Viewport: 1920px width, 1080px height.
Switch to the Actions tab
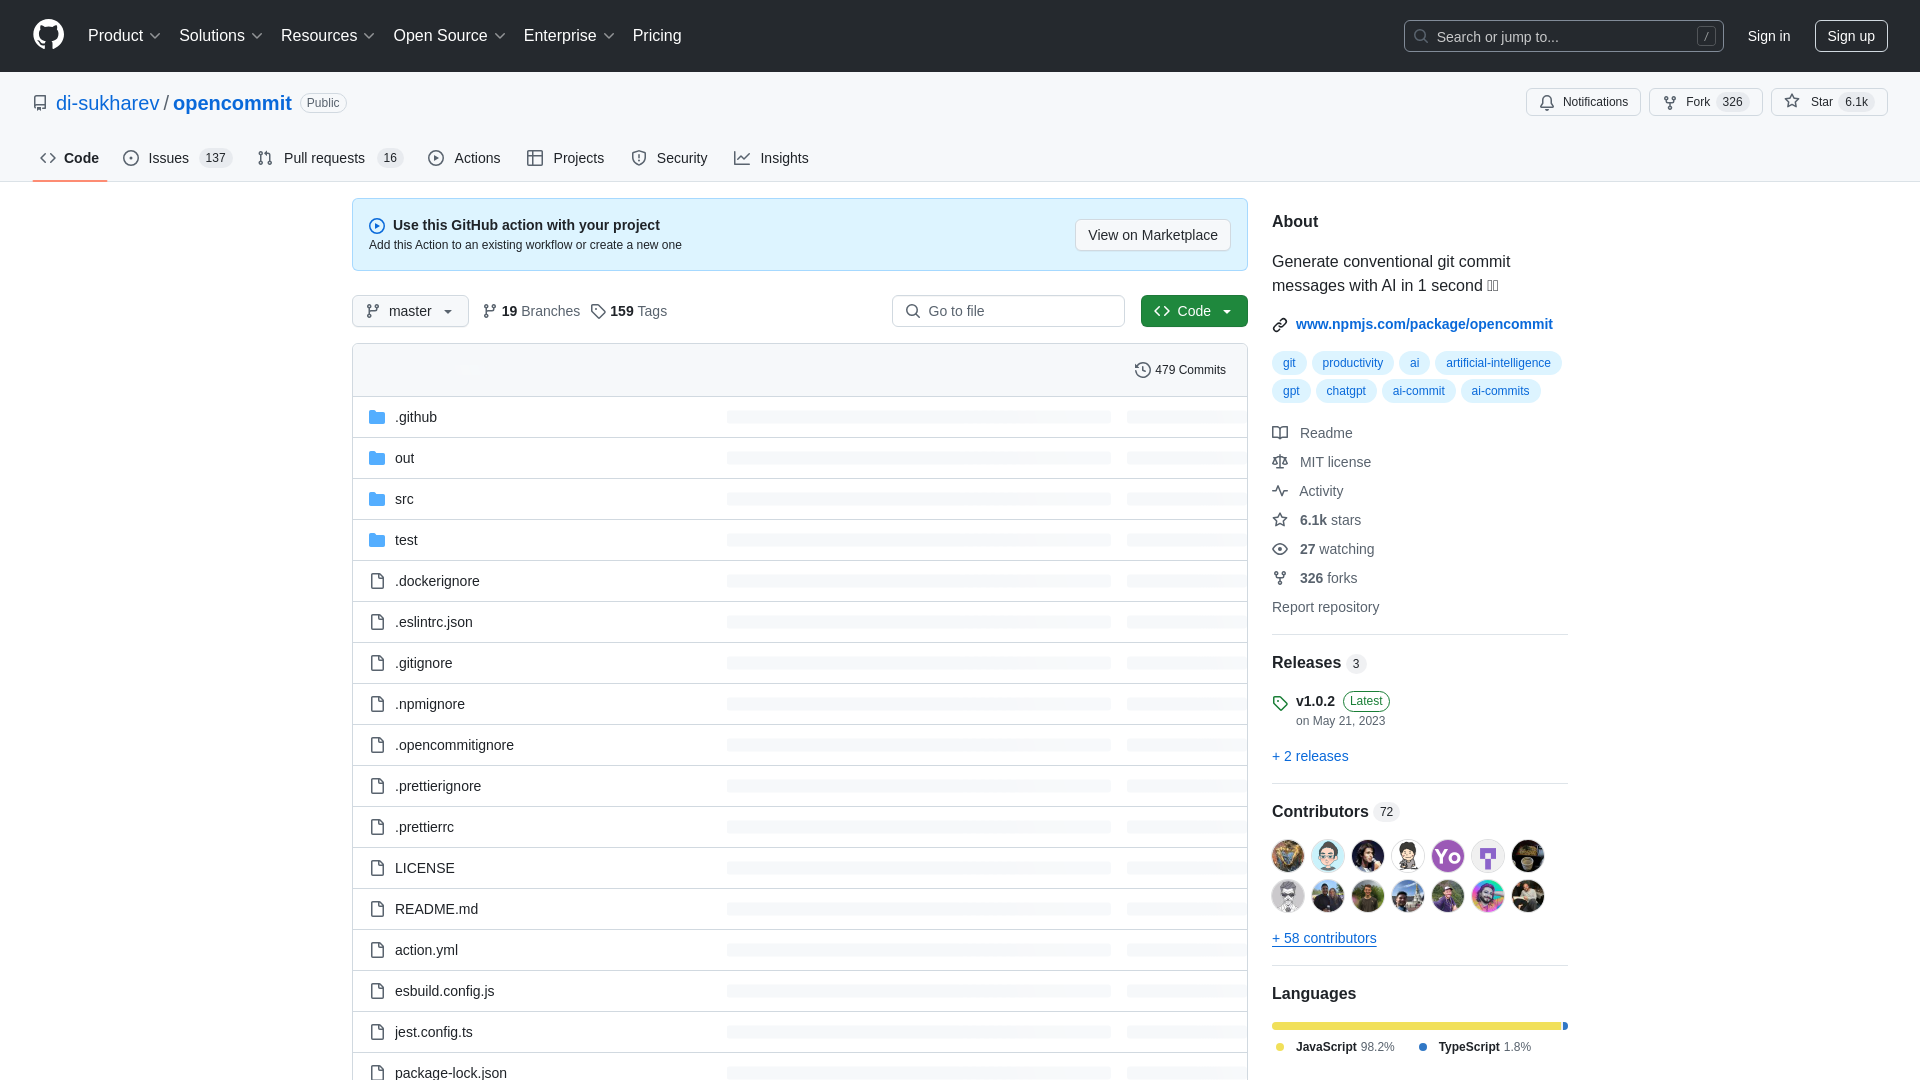tap(464, 158)
